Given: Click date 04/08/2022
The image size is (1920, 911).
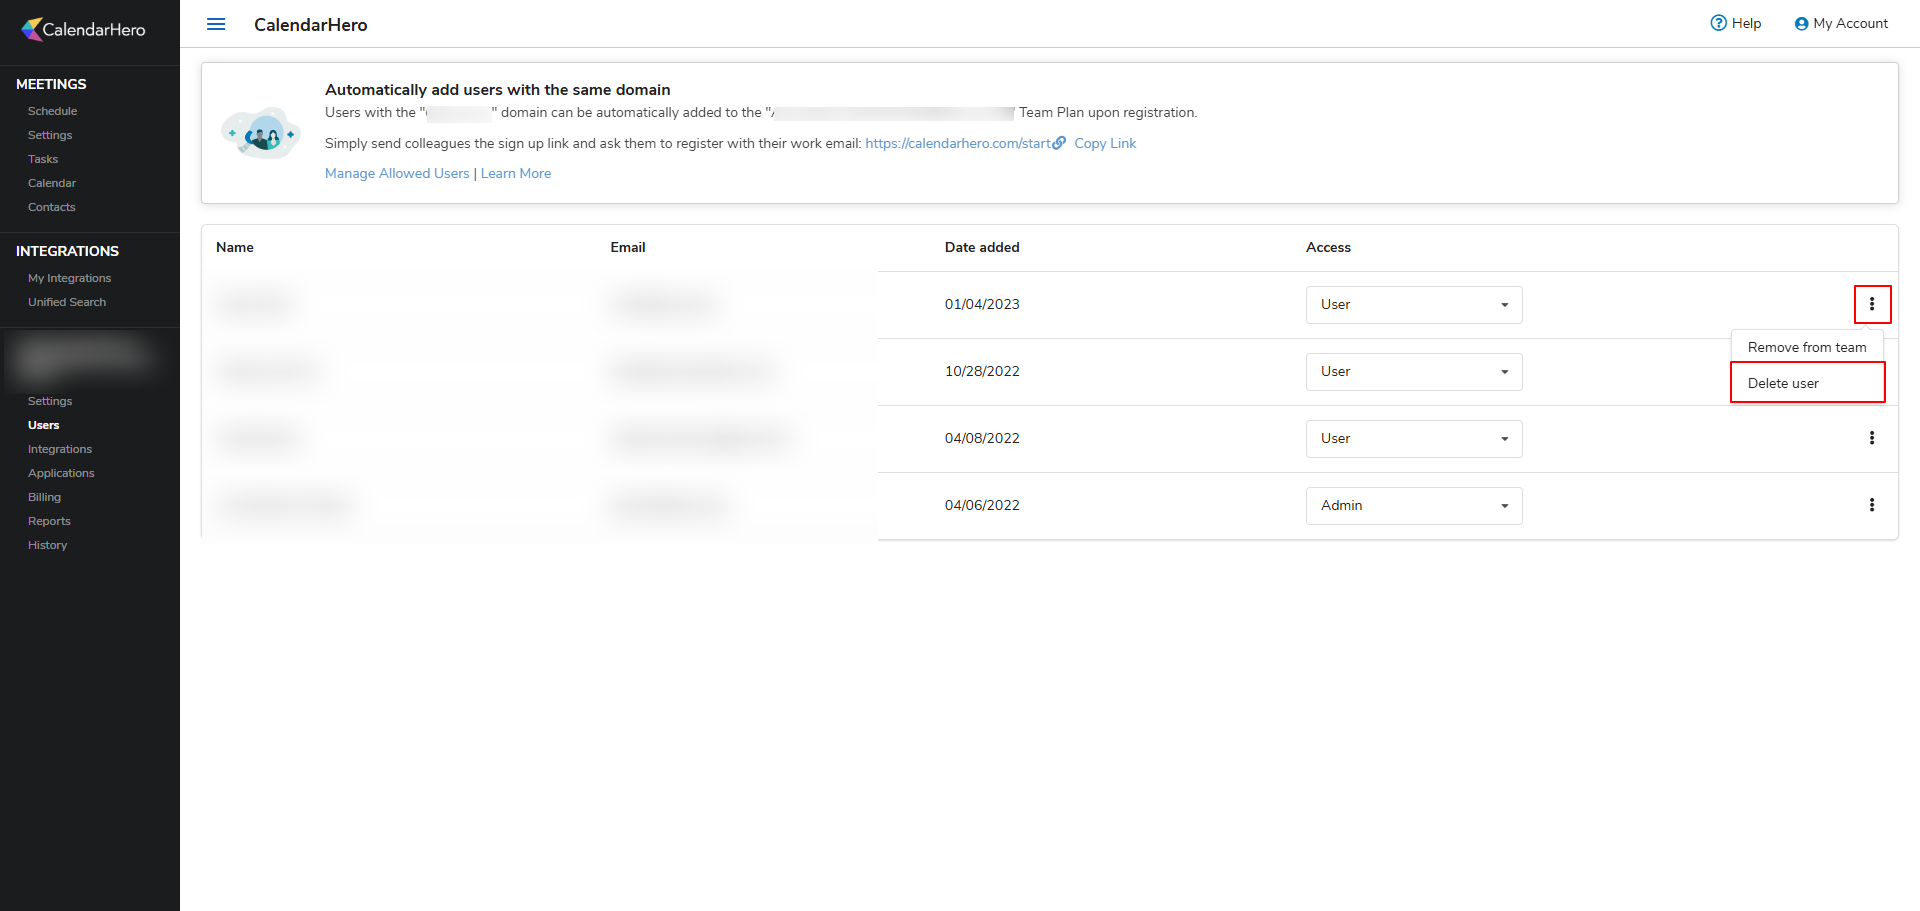Looking at the screenshot, I should [x=982, y=438].
